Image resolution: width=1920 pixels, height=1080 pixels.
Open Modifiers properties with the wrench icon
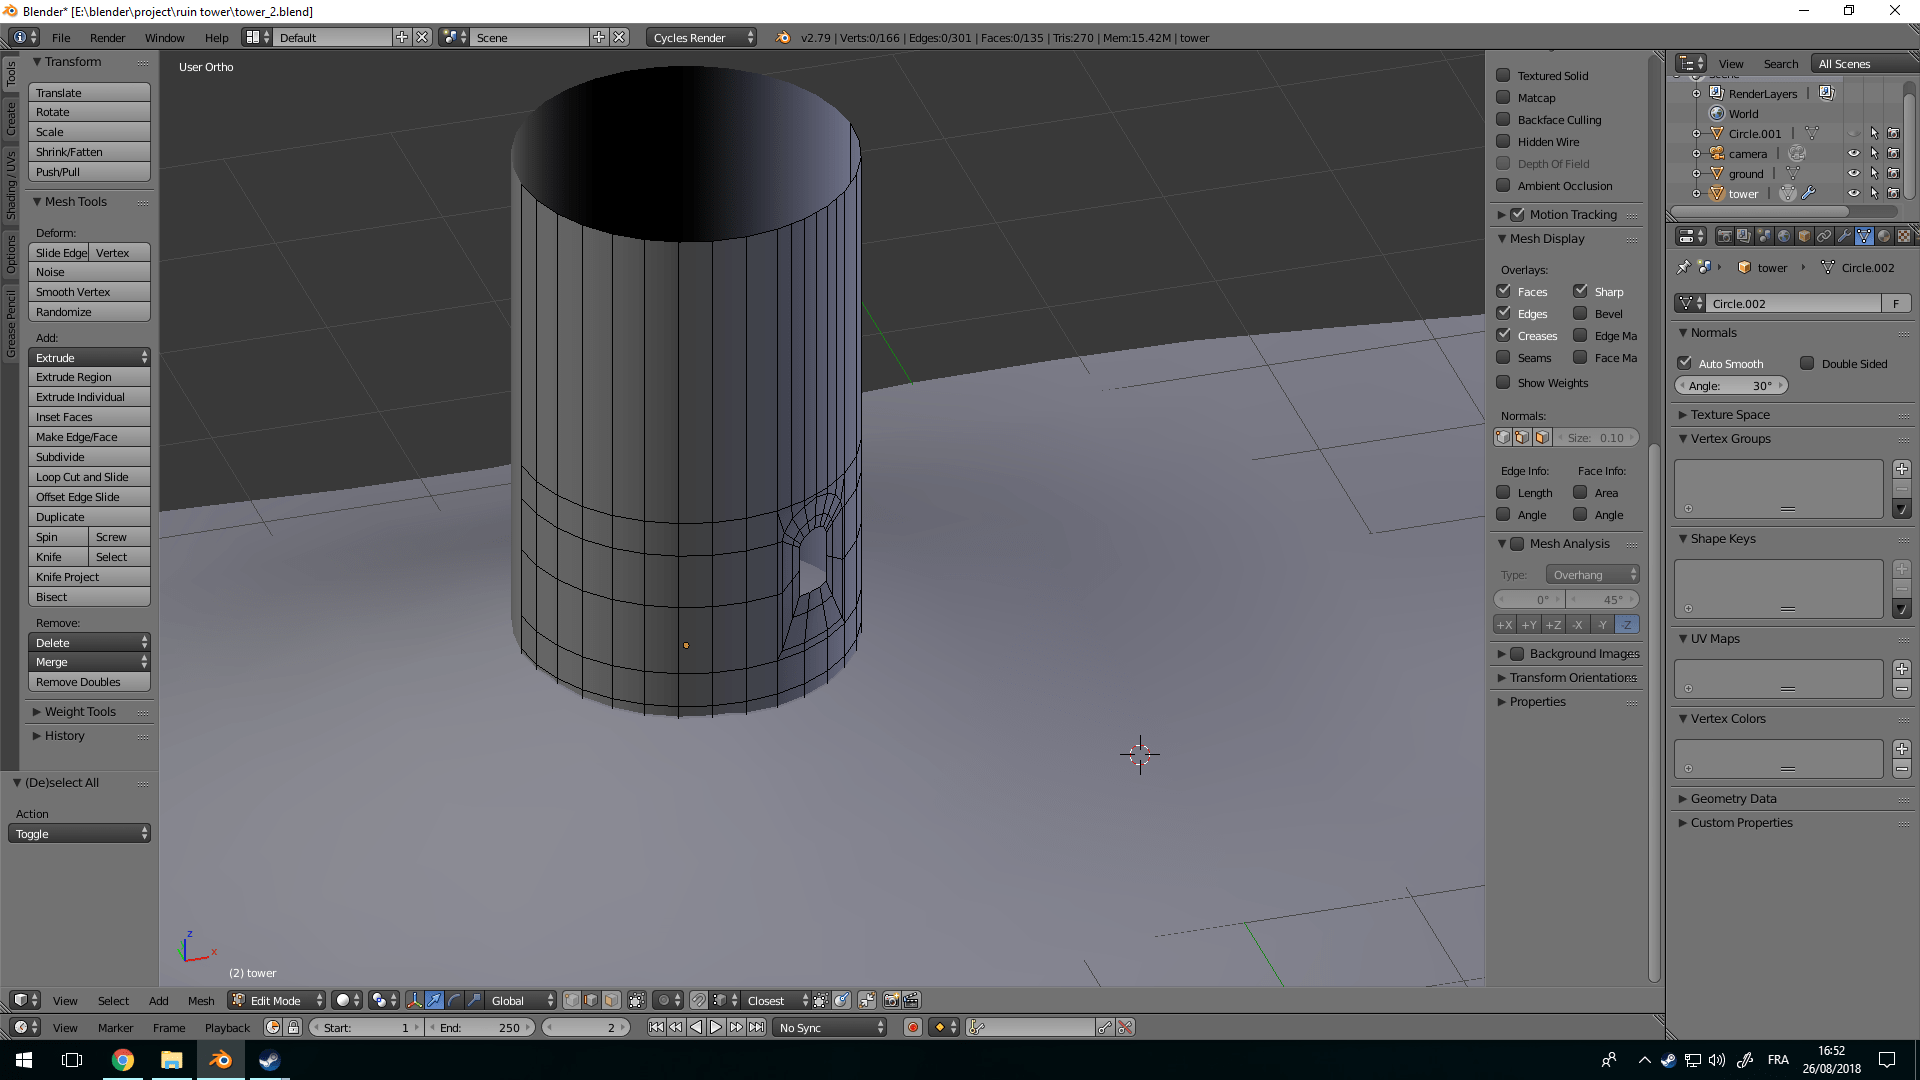click(x=1843, y=237)
